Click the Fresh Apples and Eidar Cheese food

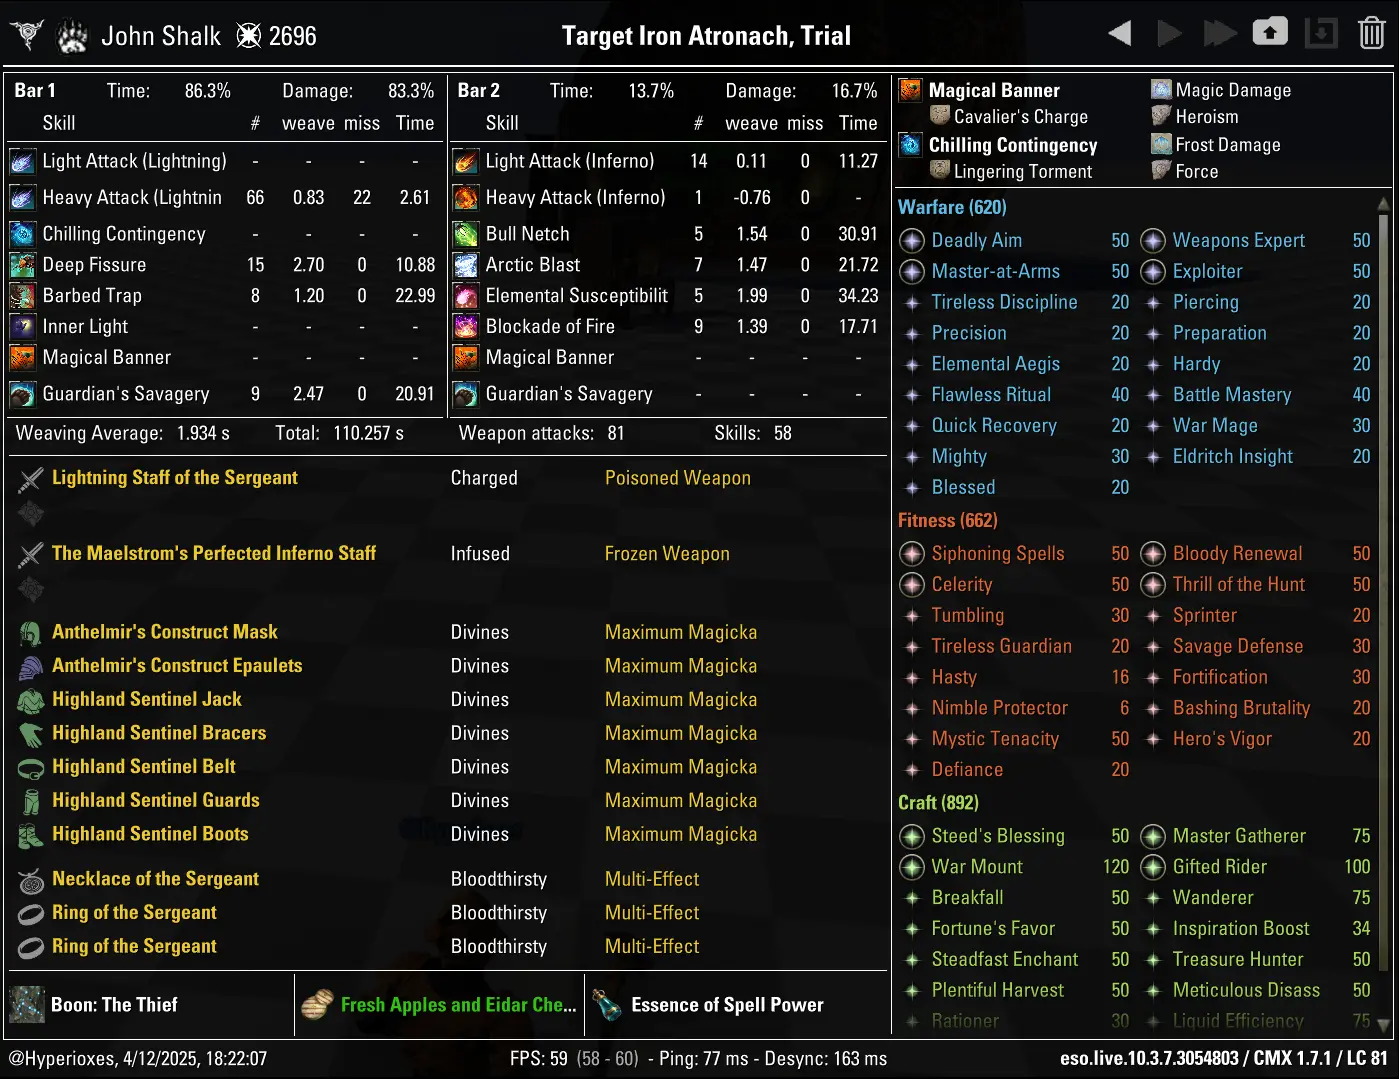pos(458,1005)
